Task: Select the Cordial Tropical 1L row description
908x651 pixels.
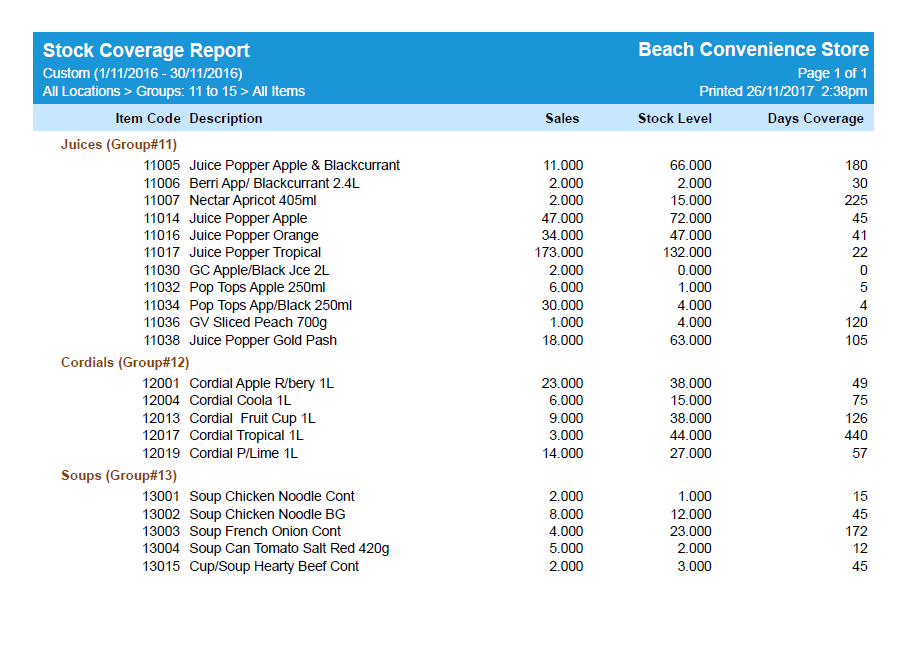Action: [246, 436]
